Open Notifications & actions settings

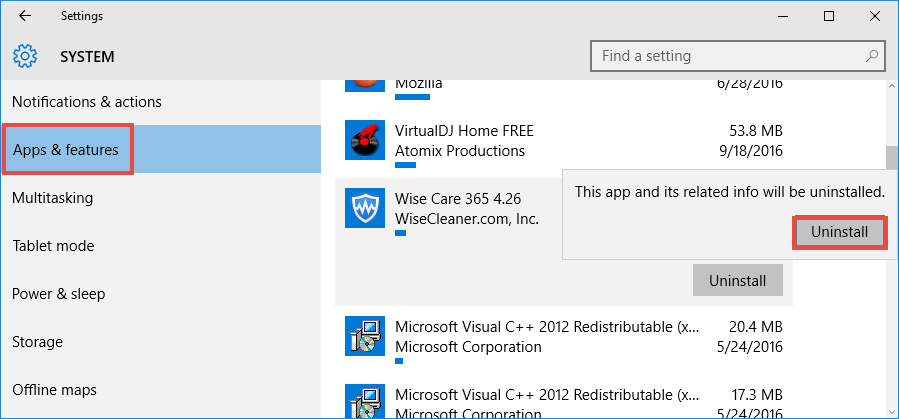[86, 102]
